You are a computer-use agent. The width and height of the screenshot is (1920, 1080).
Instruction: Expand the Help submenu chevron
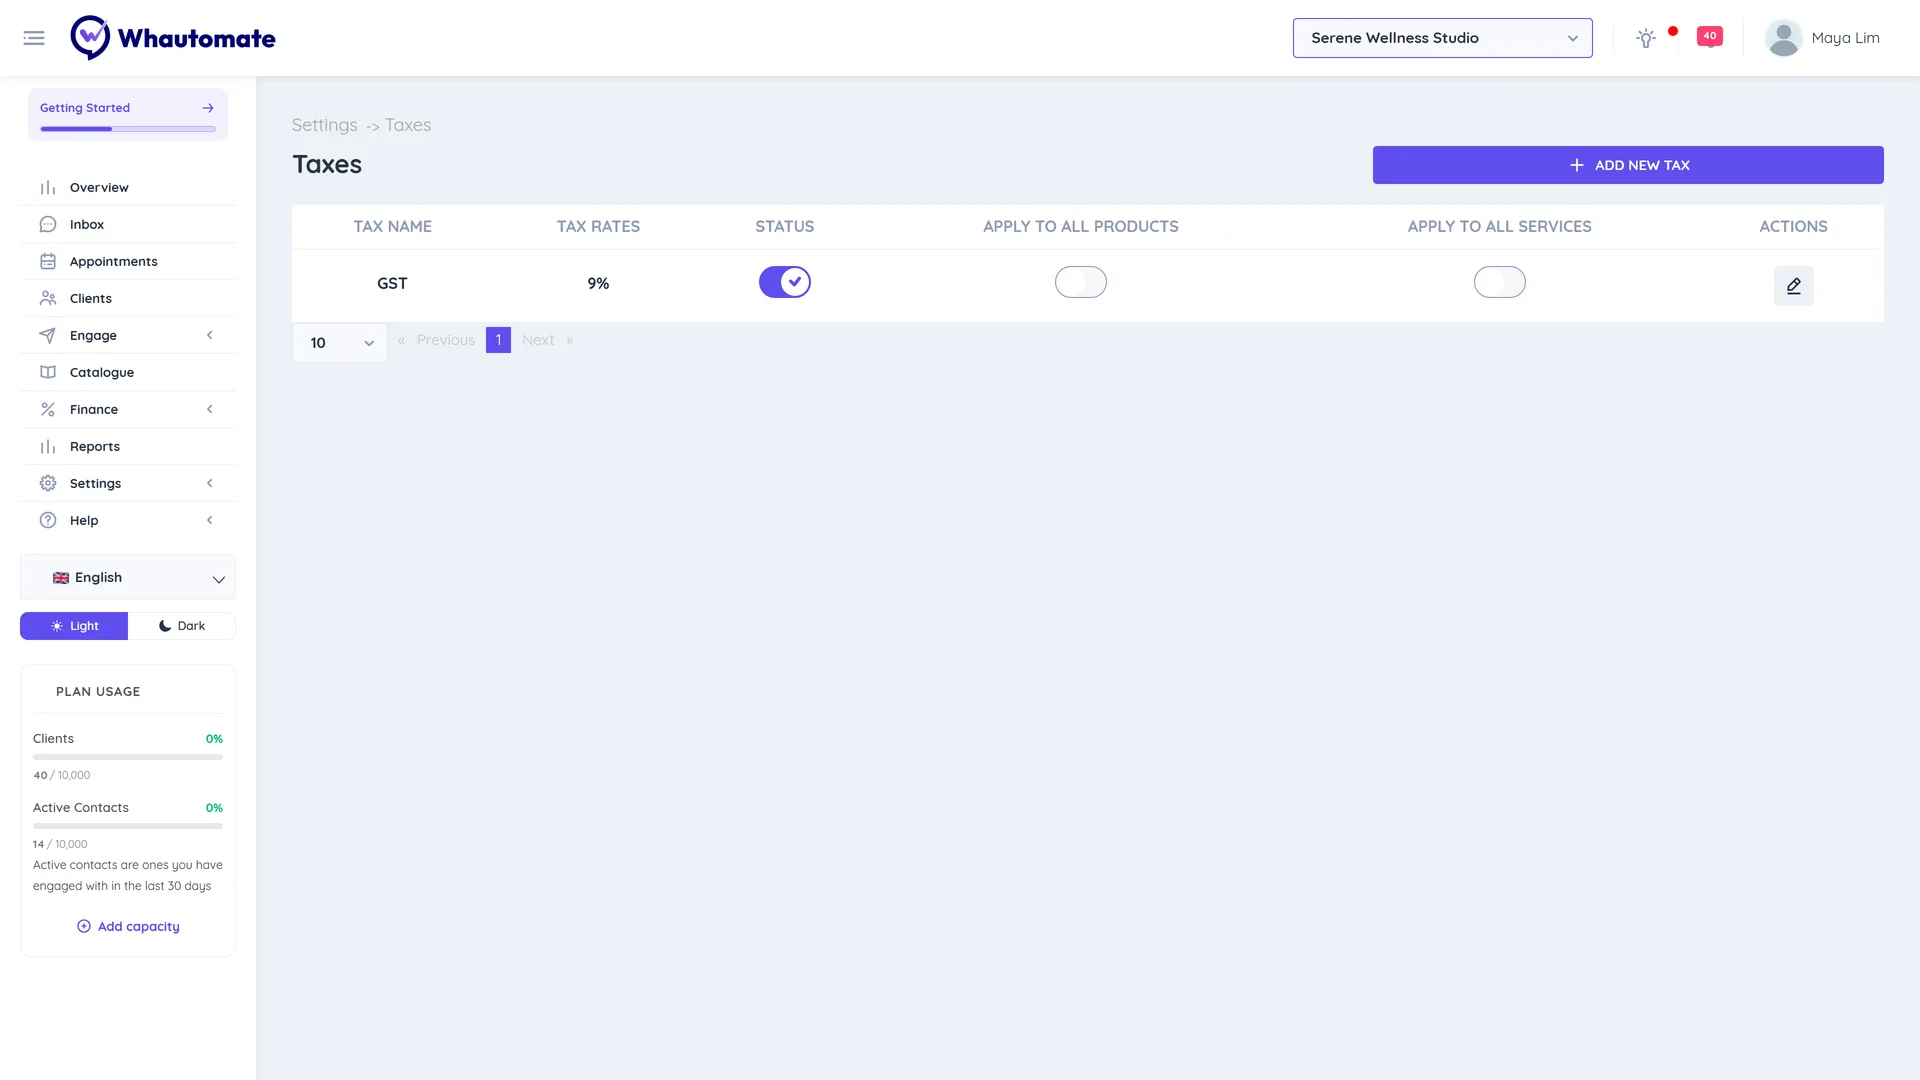coord(210,520)
